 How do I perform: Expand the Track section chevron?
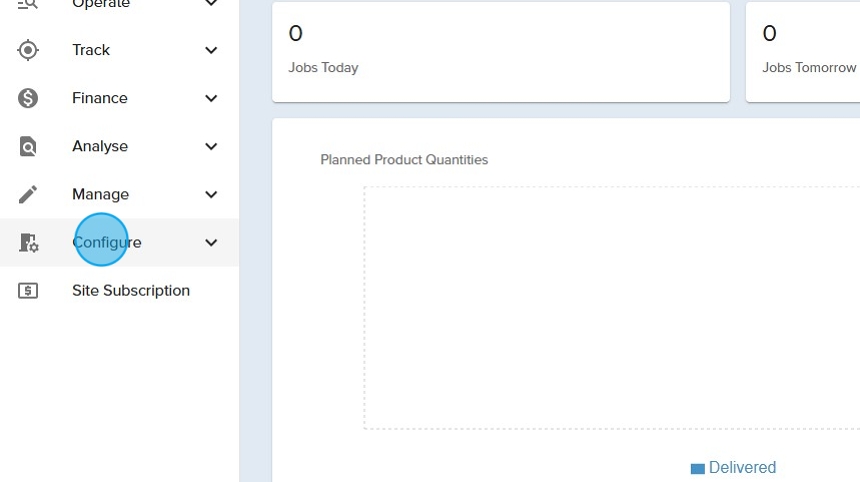pos(211,50)
